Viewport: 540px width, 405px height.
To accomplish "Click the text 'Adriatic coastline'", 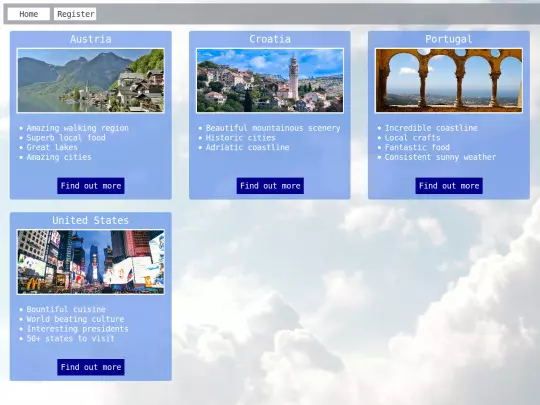I will pyautogui.click(x=248, y=147).
